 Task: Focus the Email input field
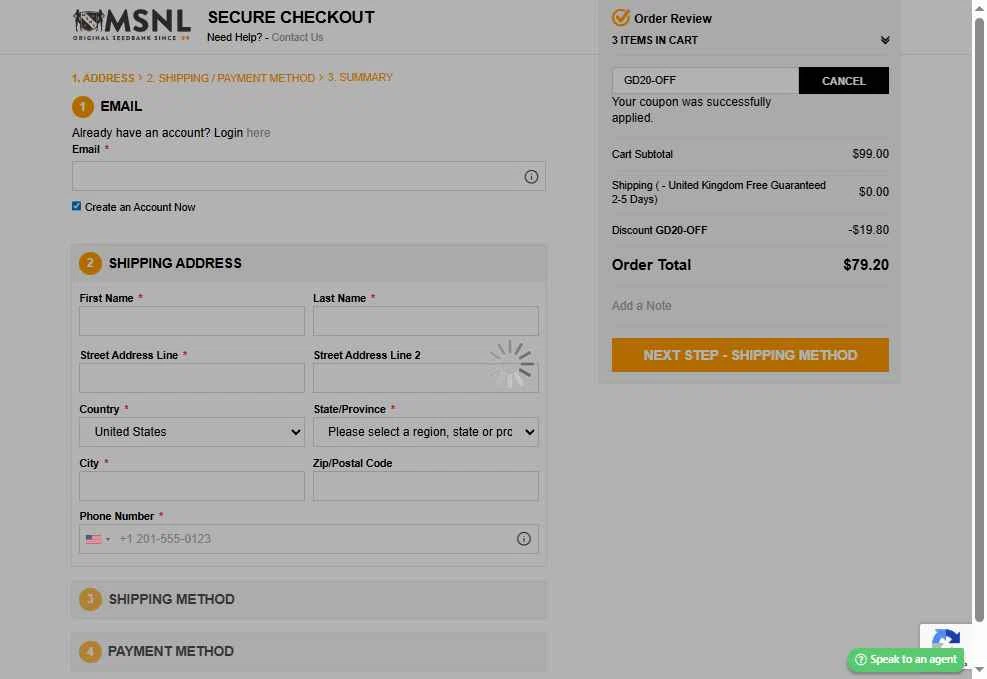[308, 176]
